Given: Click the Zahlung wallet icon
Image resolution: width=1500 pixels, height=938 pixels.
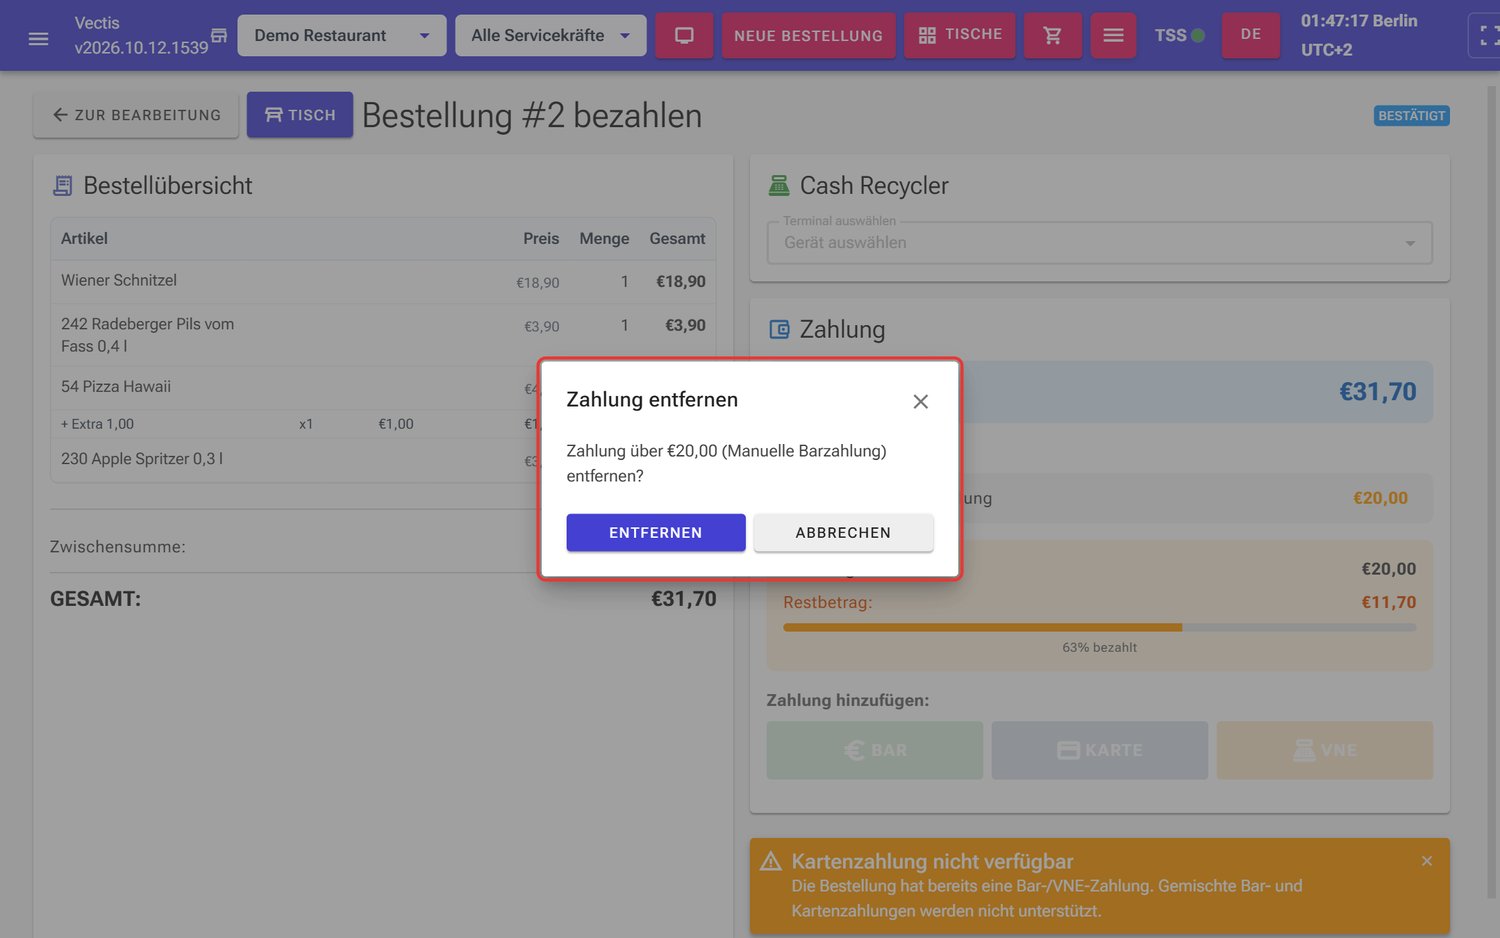Looking at the screenshot, I should (x=779, y=329).
